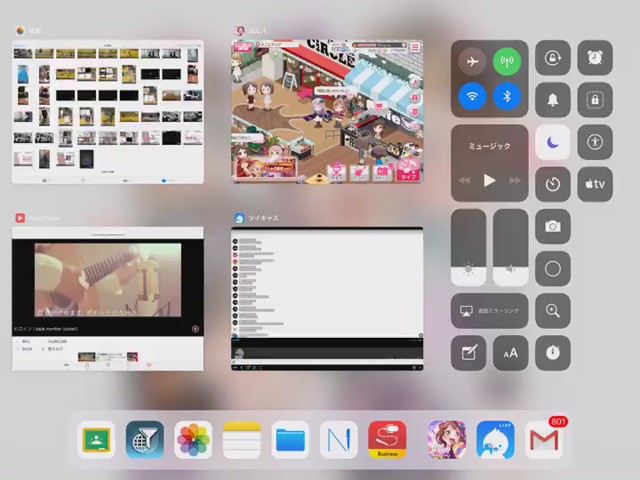Open the N pen note app in dock
The height and width of the screenshot is (480, 640).
coord(339,440)
